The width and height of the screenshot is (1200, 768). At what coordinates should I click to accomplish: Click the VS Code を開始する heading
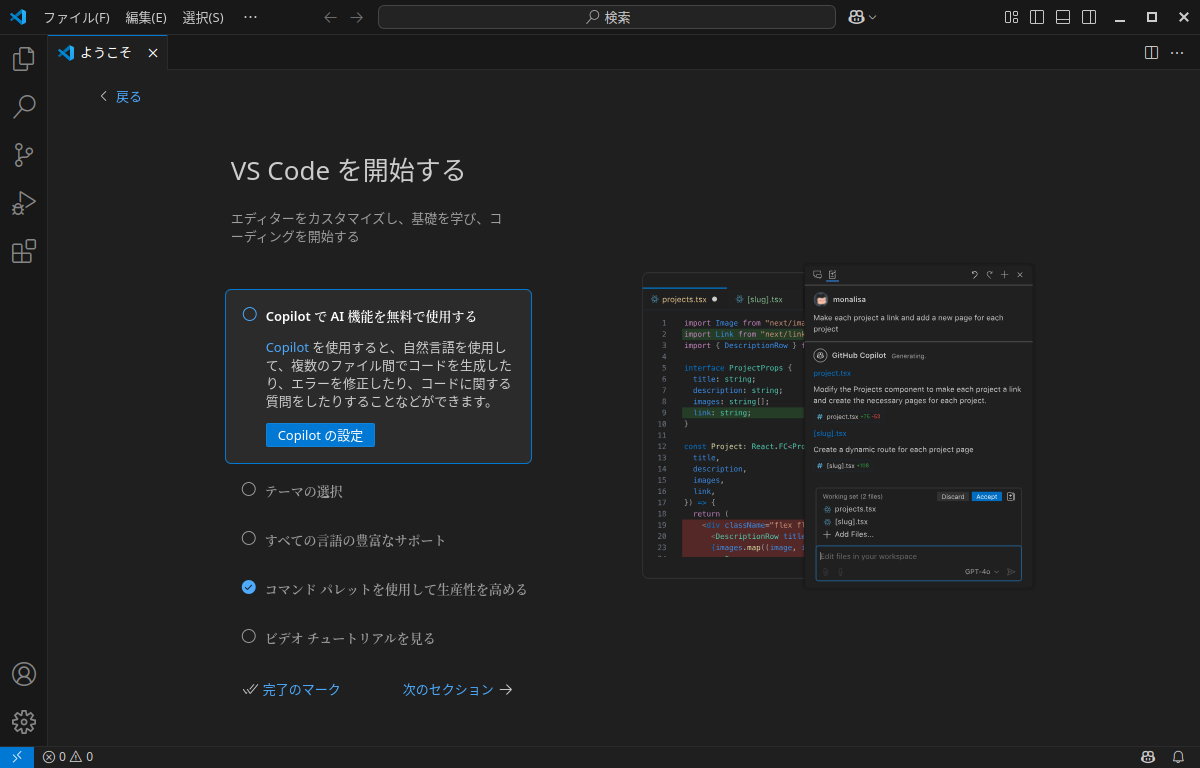[x=348, y=170]
